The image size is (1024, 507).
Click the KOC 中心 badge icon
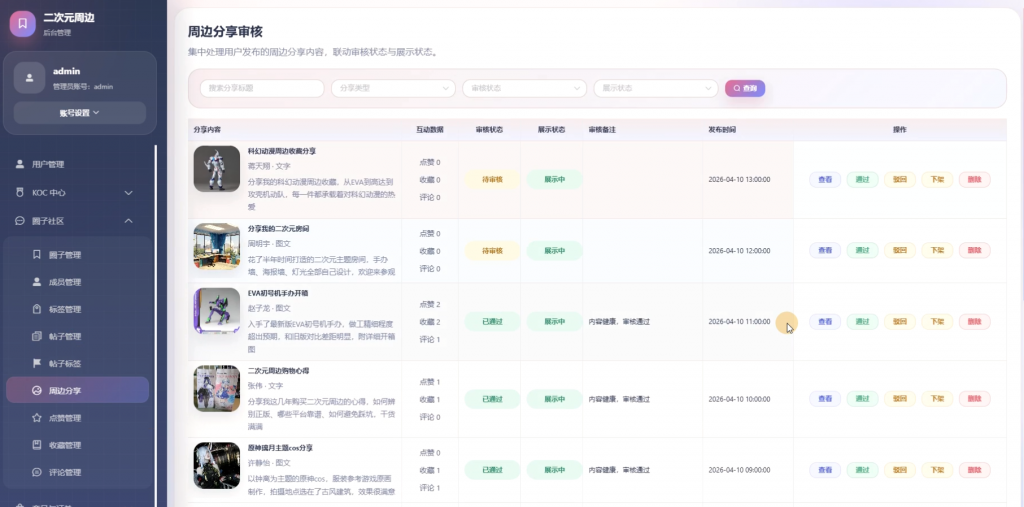(20, 193)
